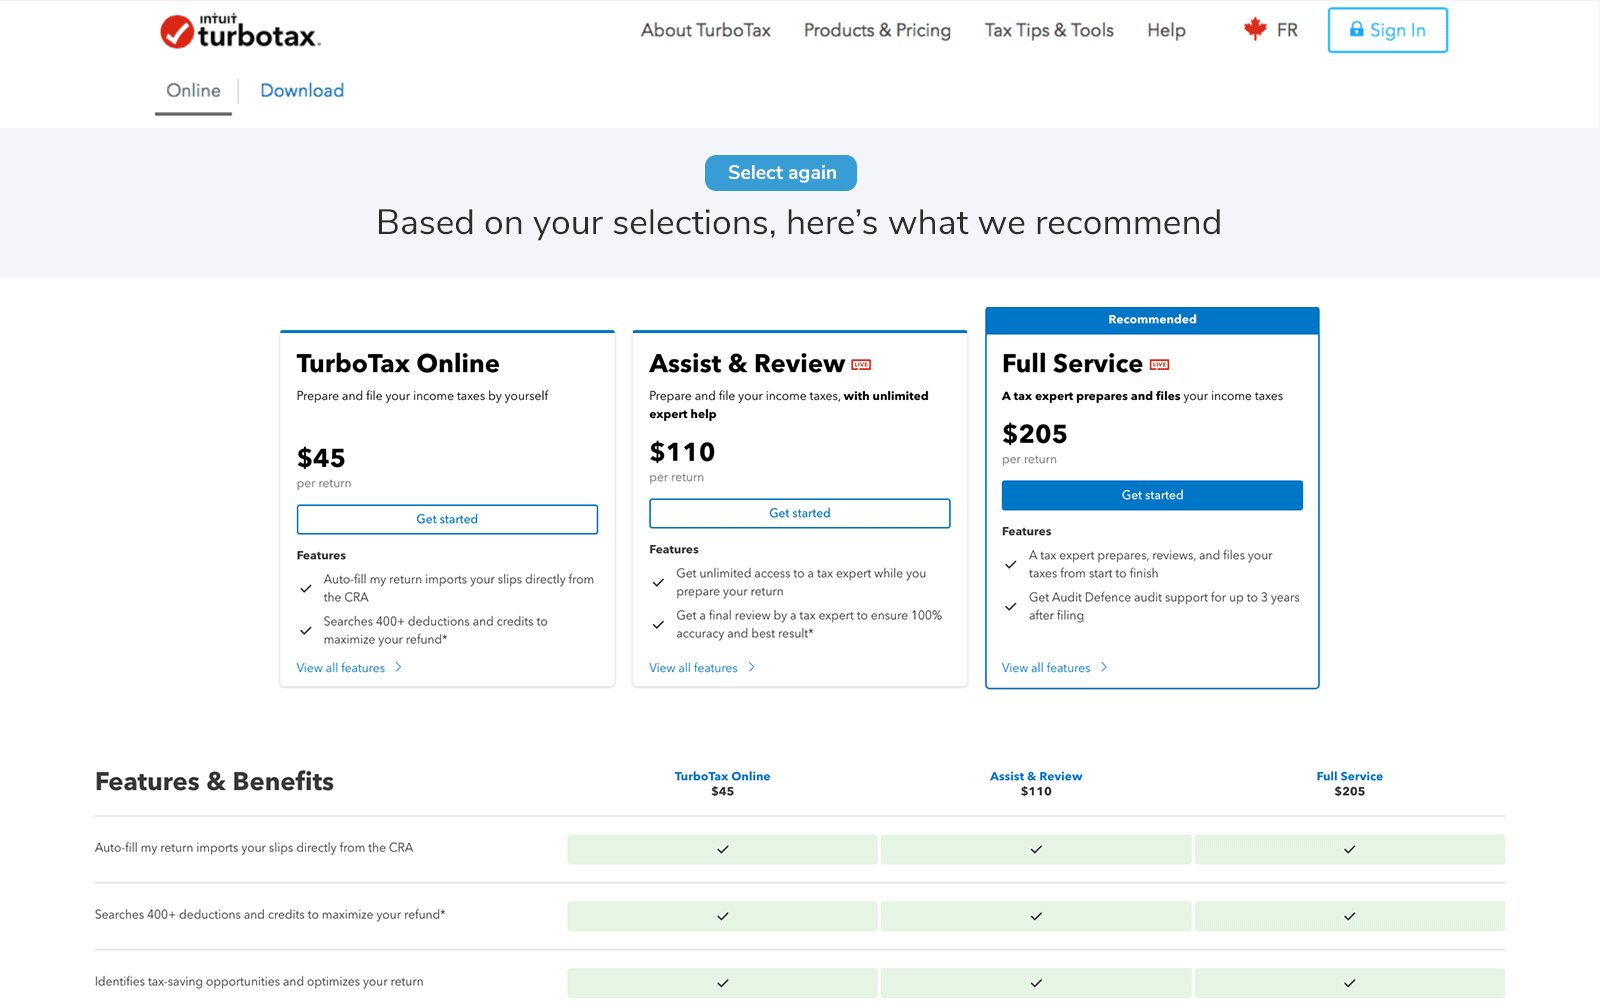Click checkmark beside tax expert prepares, reviews, files

[1011, 564]
